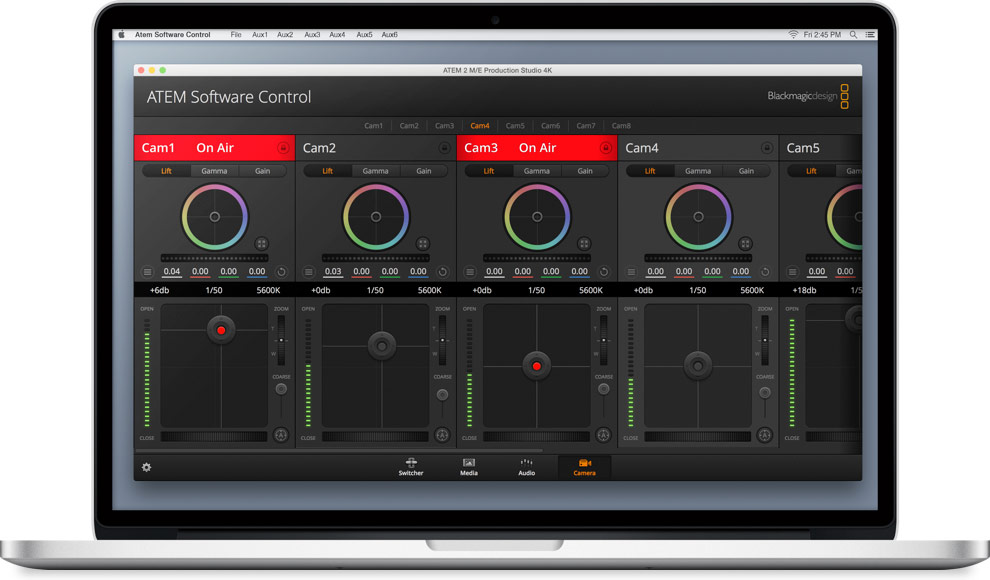Viewport: 990px width, 580px height.
Task: Open the Switcher panel
Action: (x=410, y=463)
